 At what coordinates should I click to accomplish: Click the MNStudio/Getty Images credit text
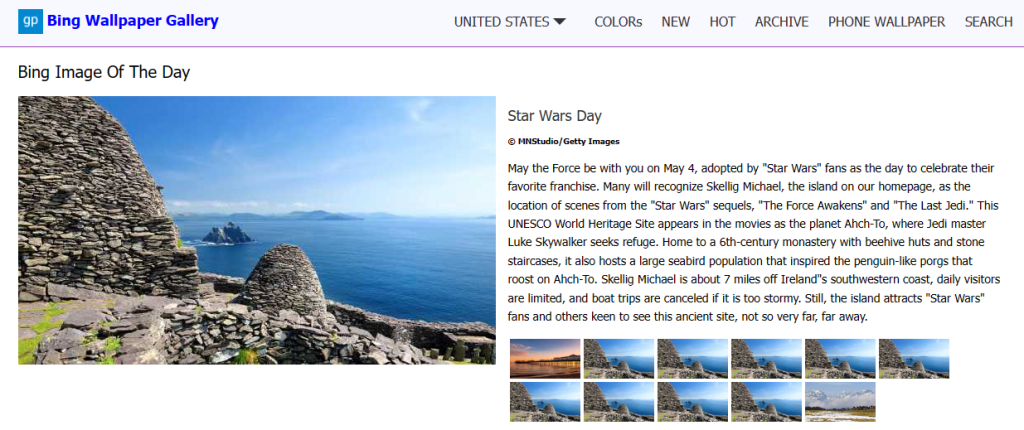(x=564, y=141)
